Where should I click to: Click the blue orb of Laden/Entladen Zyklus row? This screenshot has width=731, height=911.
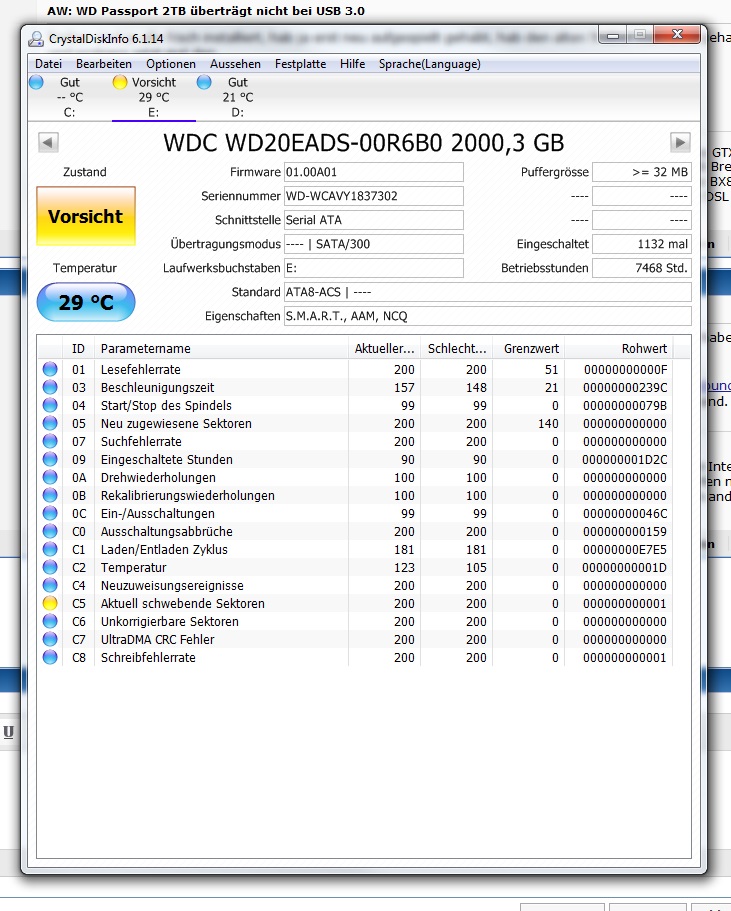coord(50,549)
